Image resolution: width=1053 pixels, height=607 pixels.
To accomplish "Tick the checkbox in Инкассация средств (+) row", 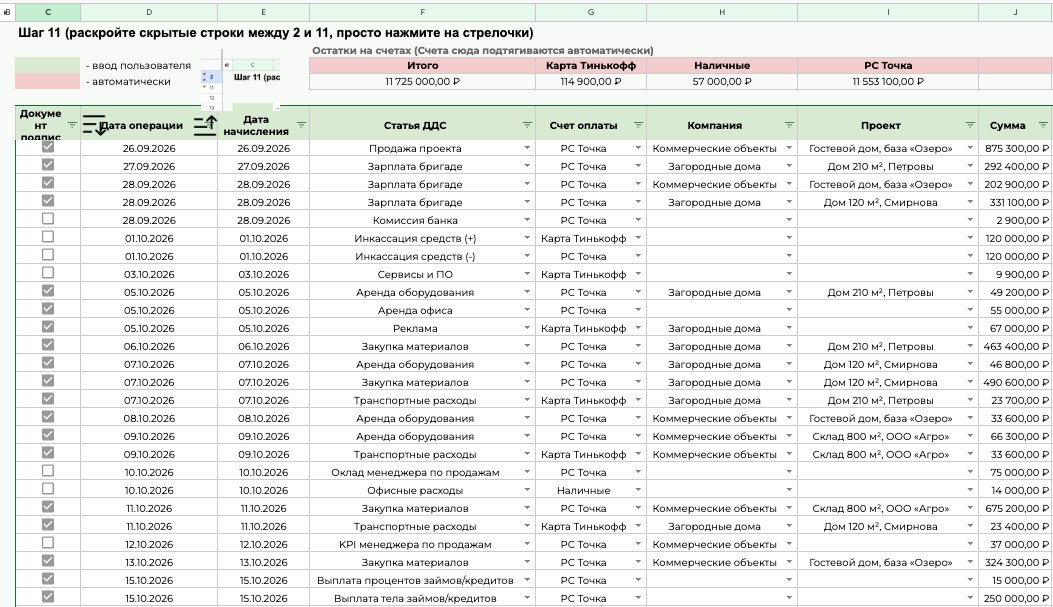I will pos(48,237).
